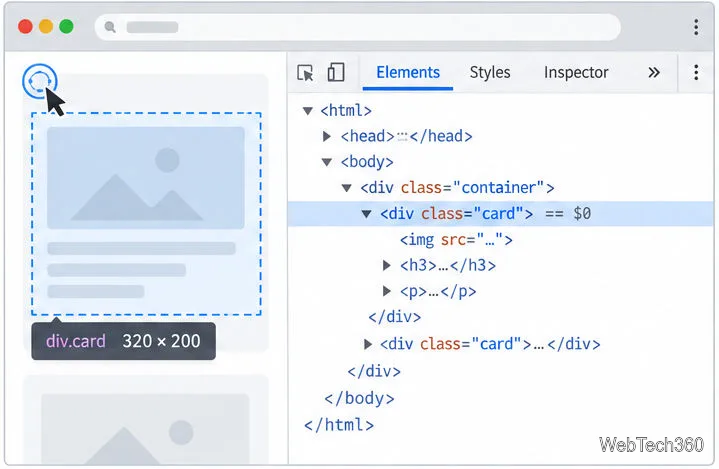Collapse the <html> node arrow
Image resolution: width=719 pixels, height=469 pixels.
coord(308,110)
